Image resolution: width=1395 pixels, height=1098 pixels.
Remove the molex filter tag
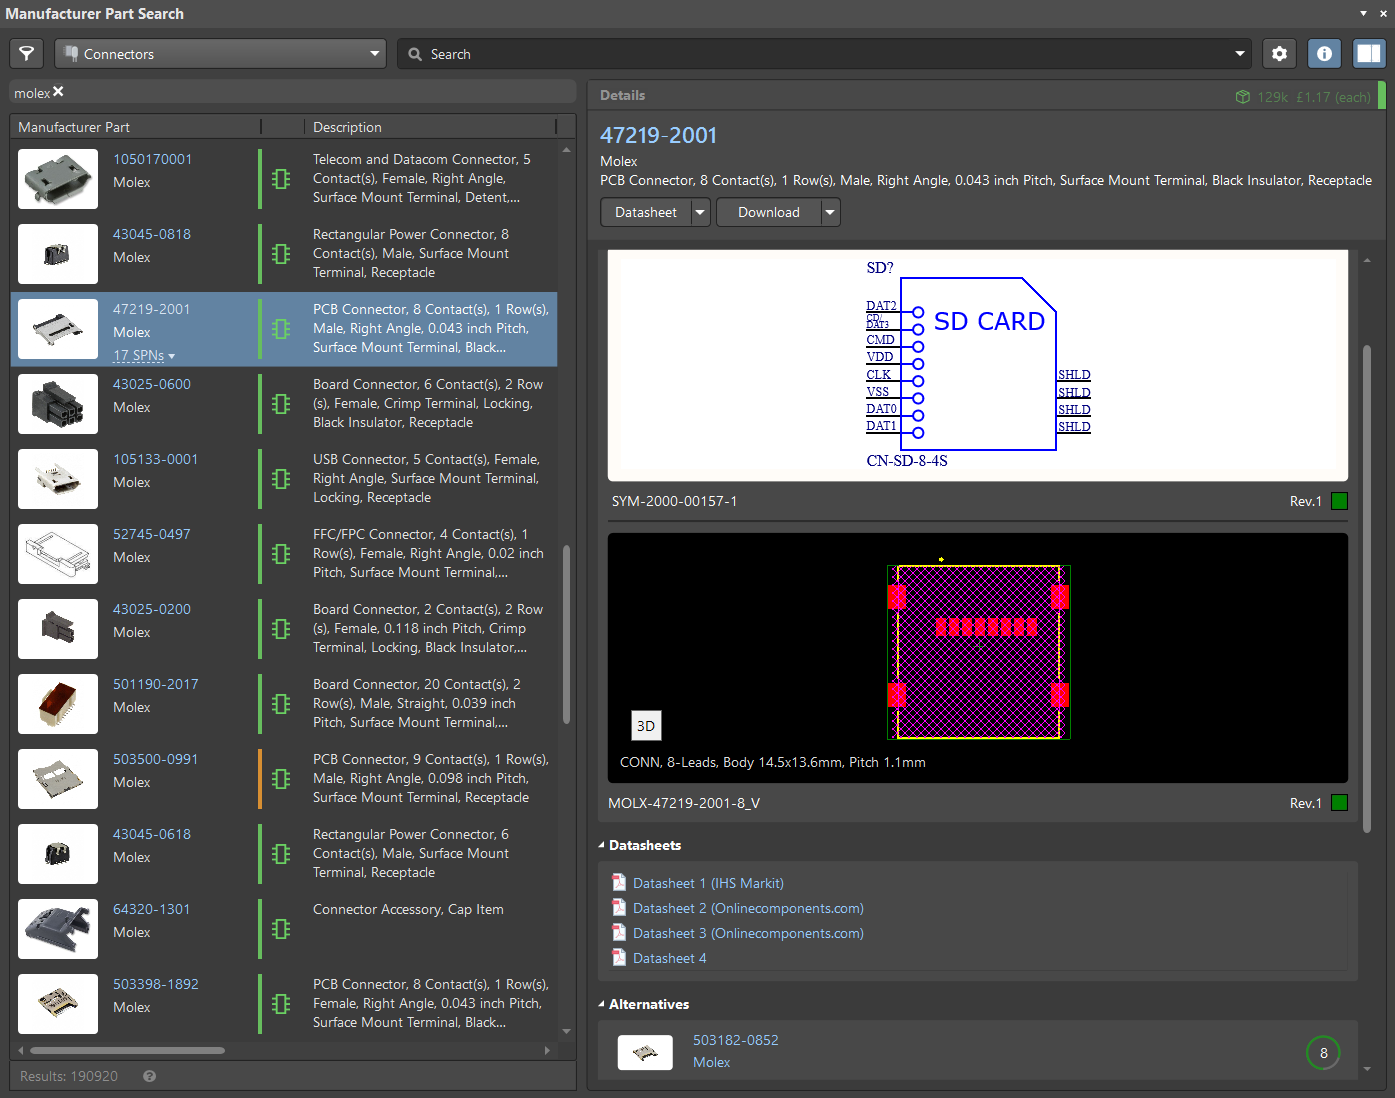tap(58, 92)
